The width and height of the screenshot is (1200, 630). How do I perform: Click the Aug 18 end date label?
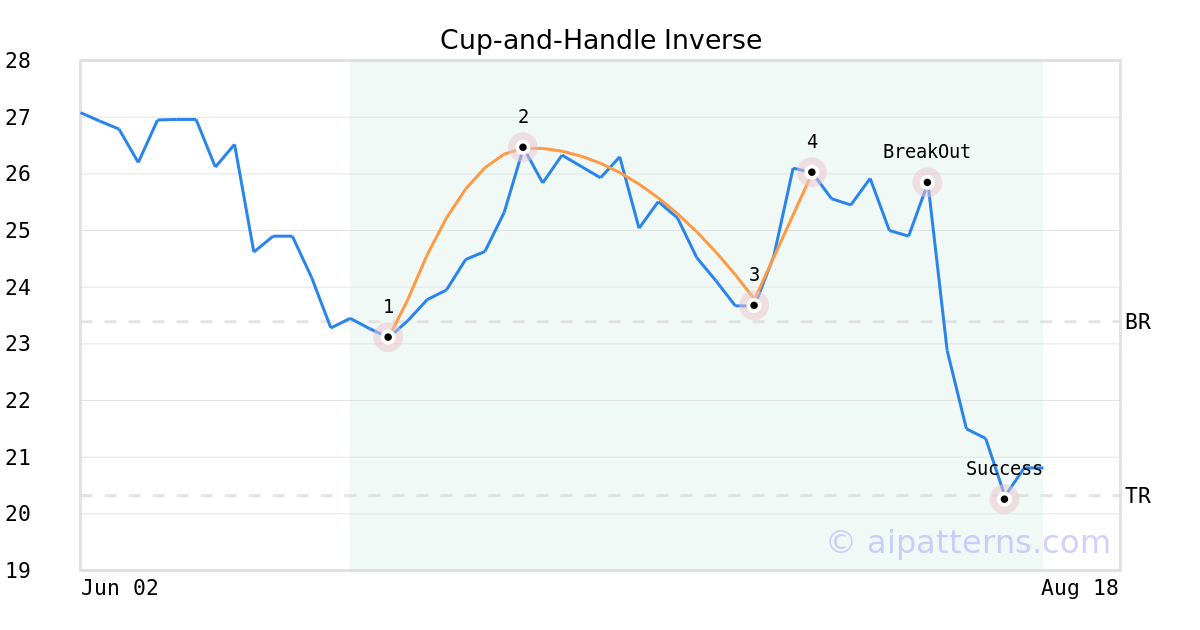(1080, 588)
